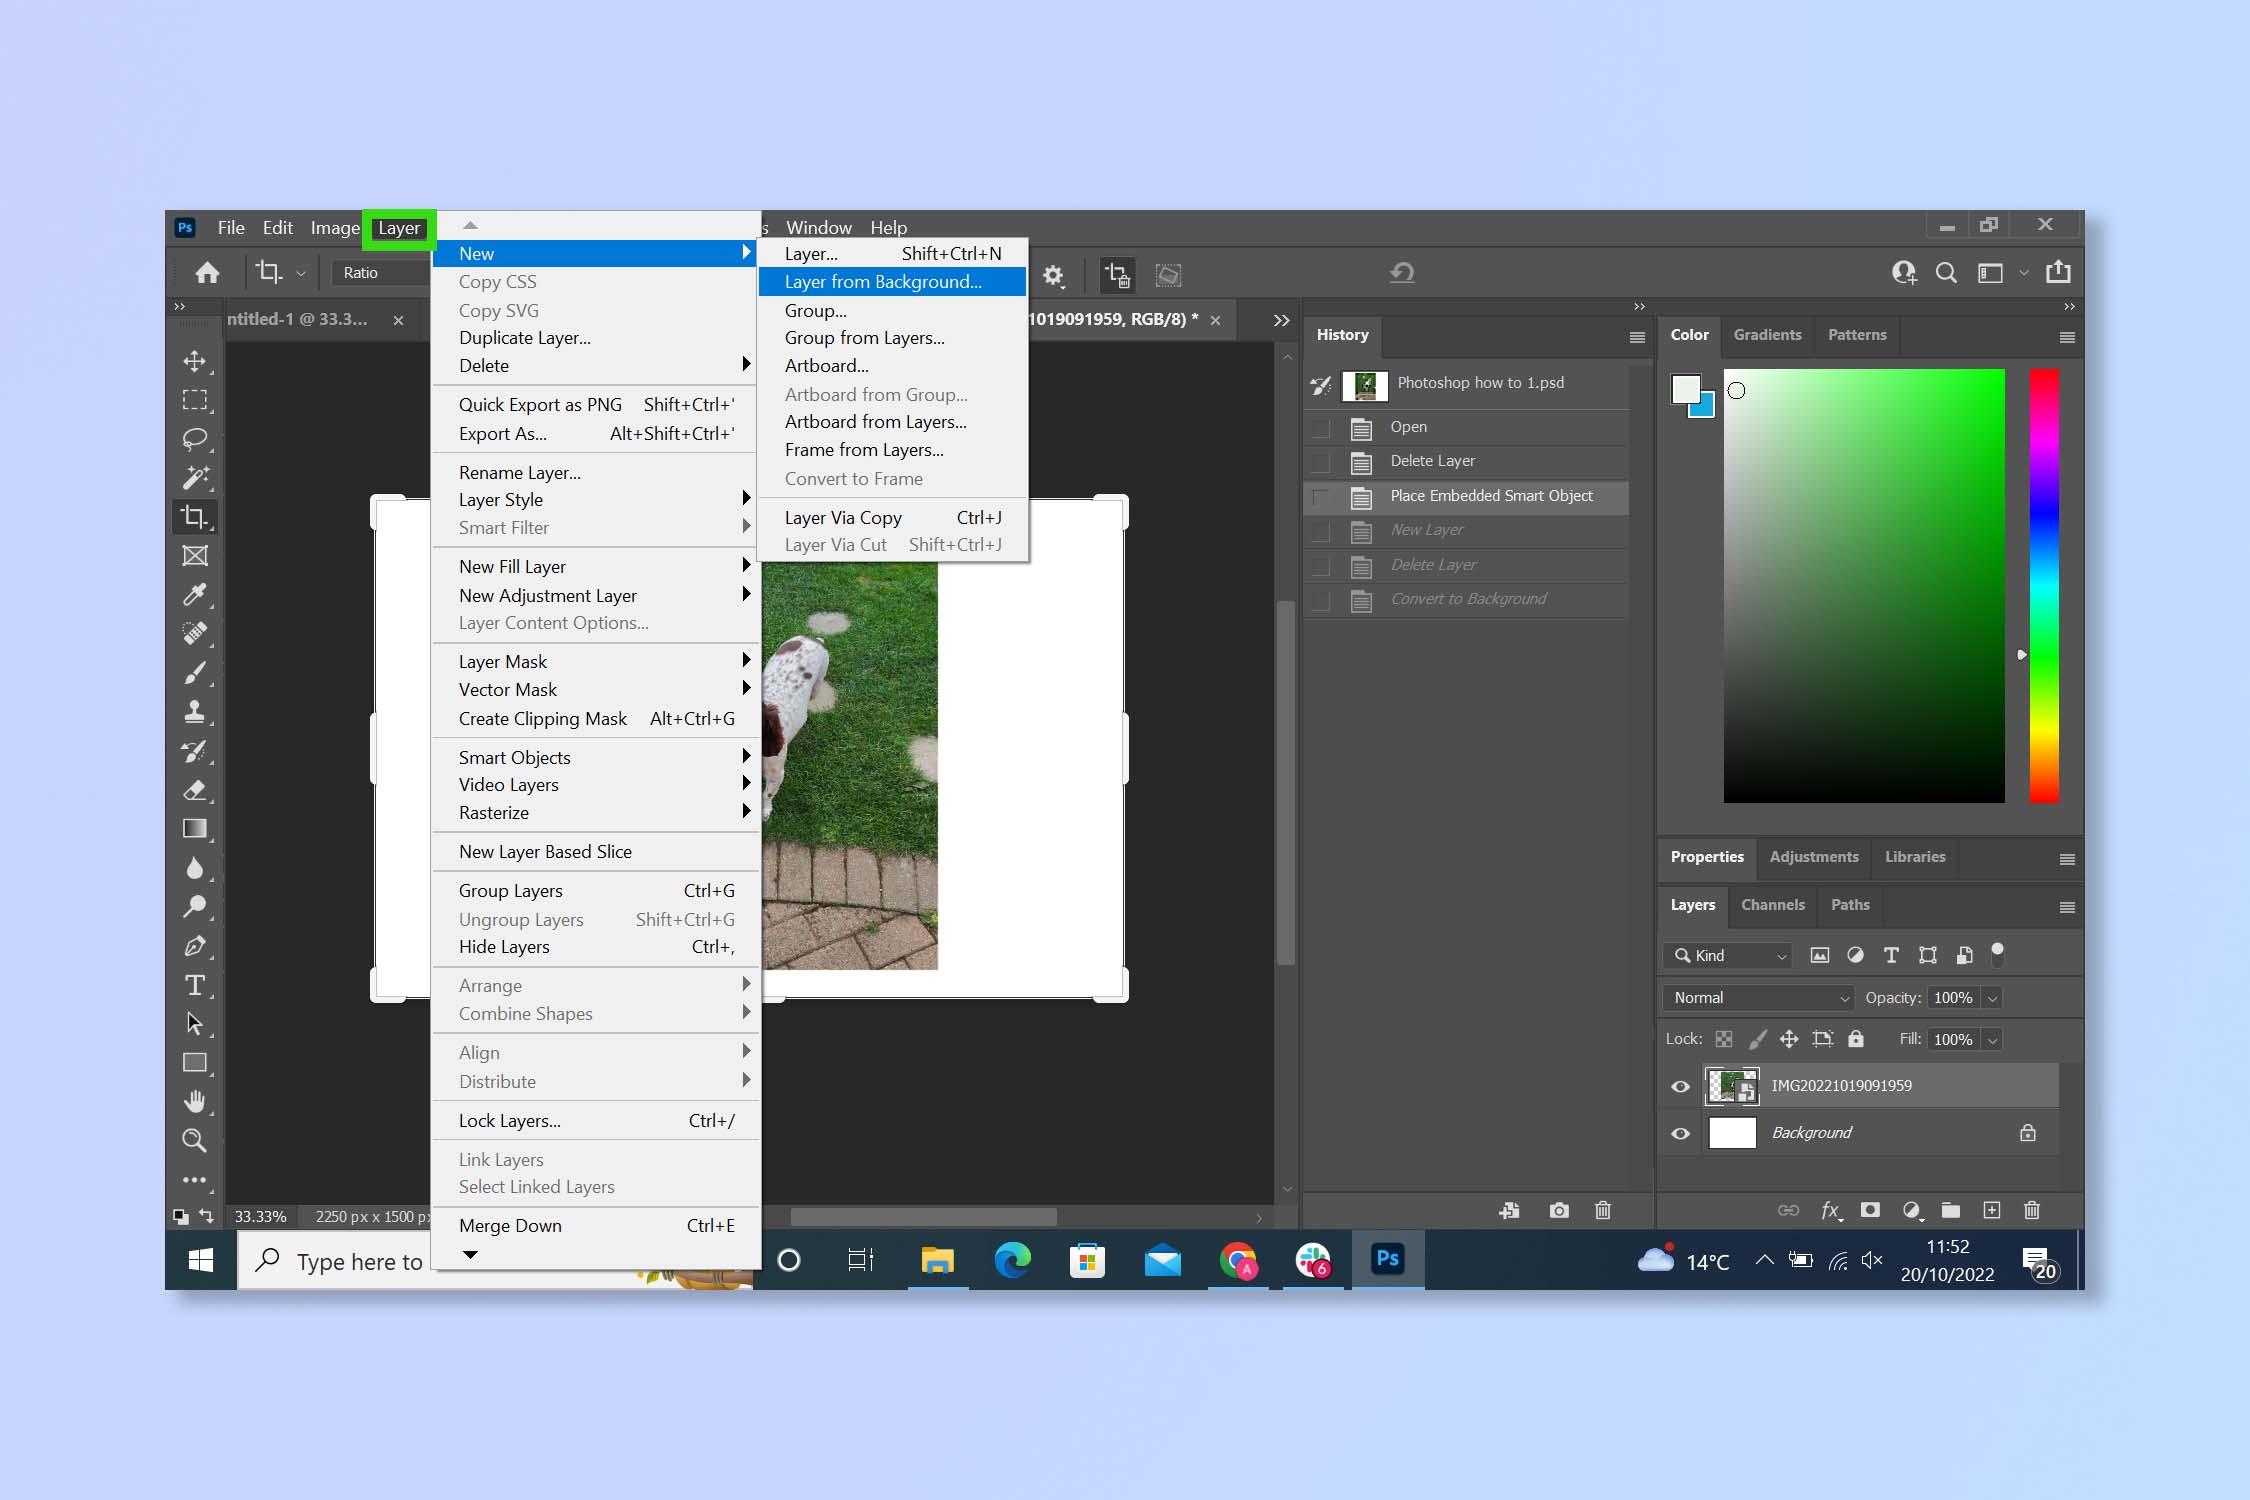2250x1500 pixels.
Task: Click the Layers tab in panel
Action: click(1694, 904)
